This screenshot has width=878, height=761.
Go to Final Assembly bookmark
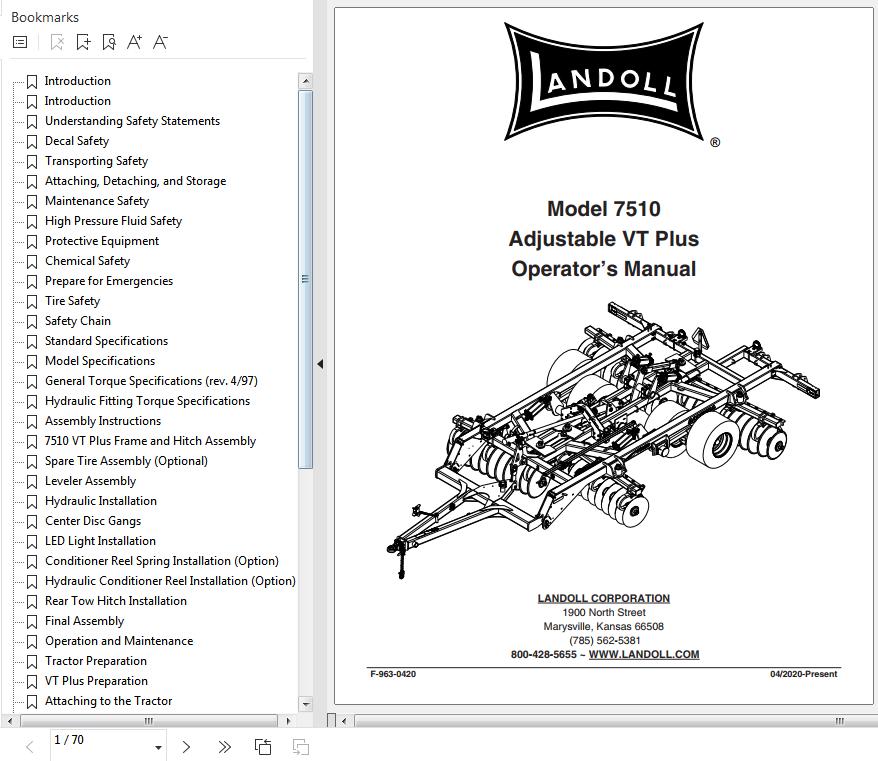click(x=85, y=621)
